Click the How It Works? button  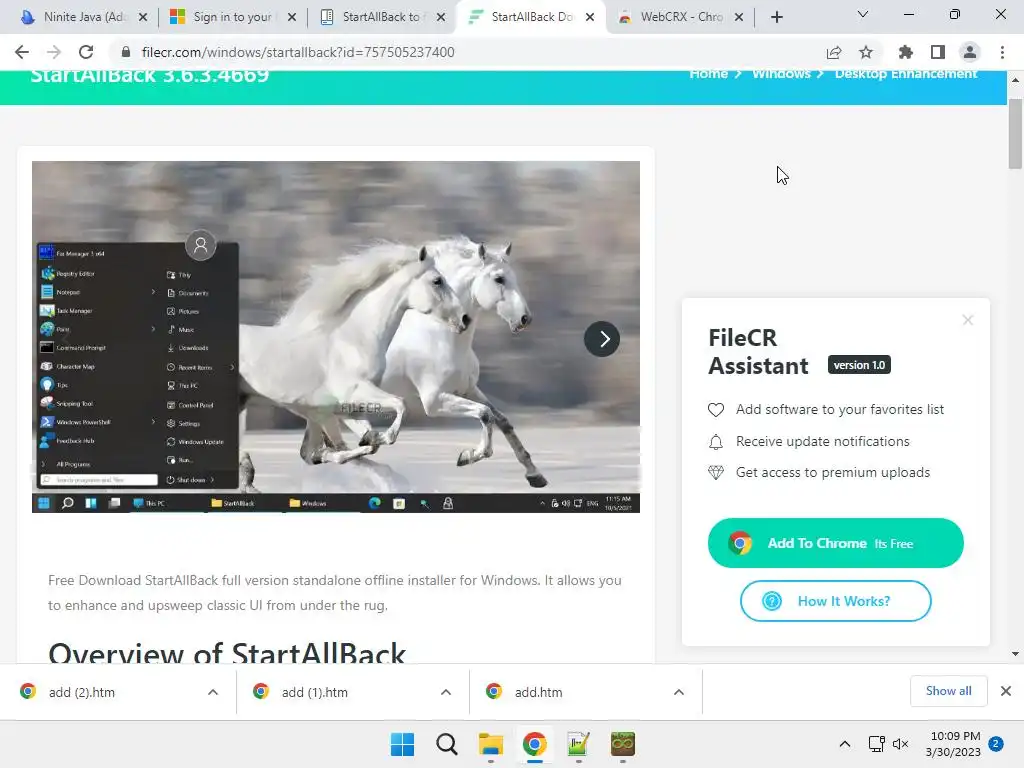coord(835,601)
